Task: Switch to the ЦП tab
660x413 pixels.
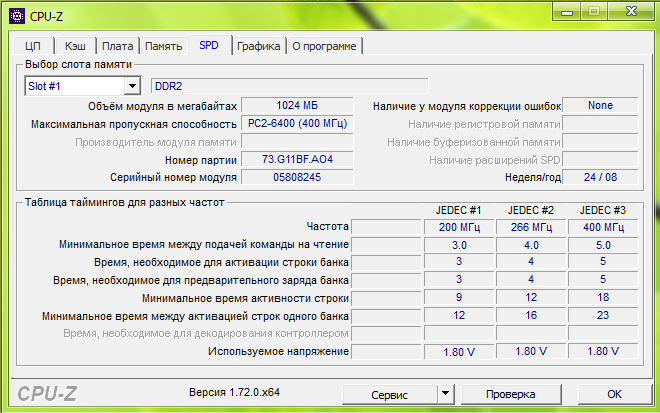Action: pyautogui.click(x=33, y=45)
